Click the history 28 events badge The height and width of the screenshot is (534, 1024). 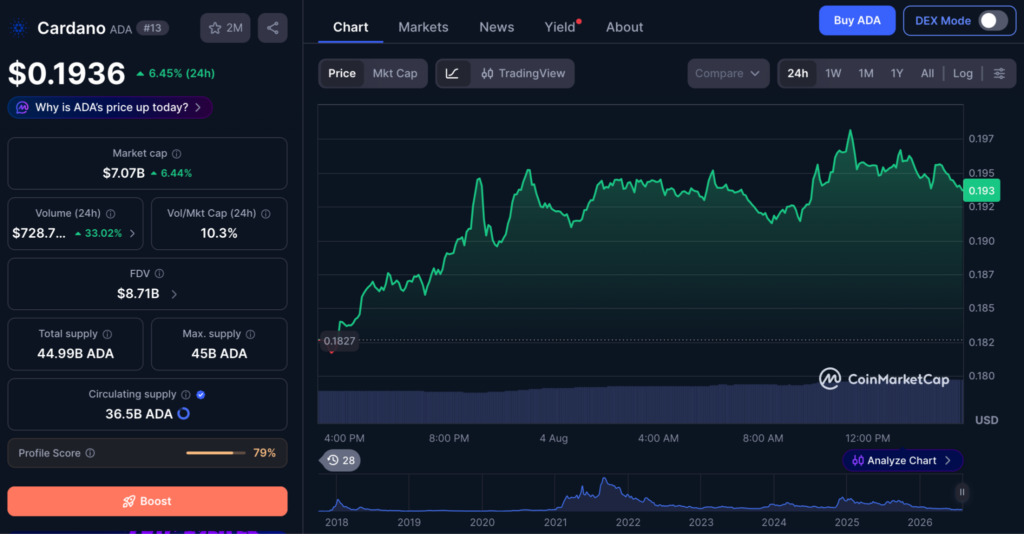tap(341, 460)
